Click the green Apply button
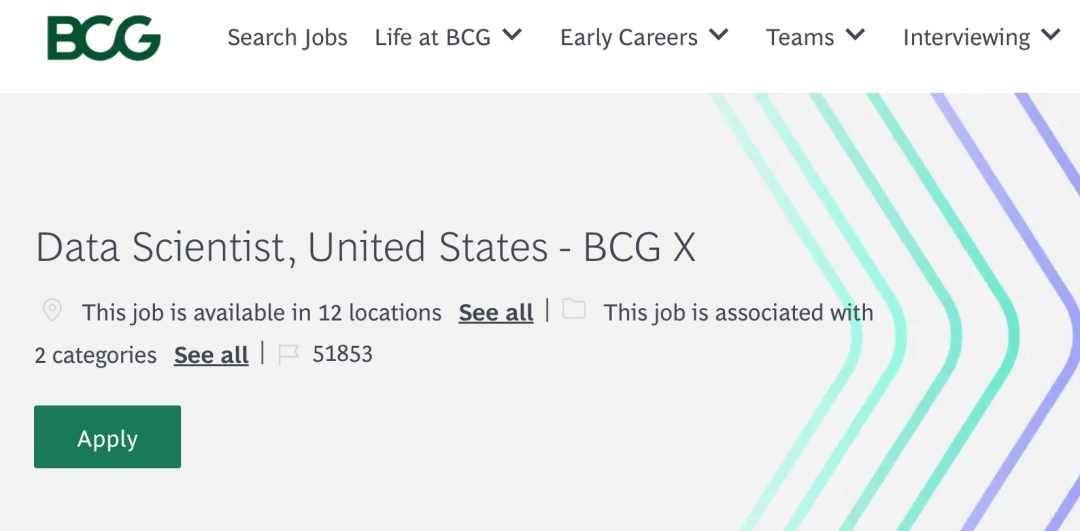 (107, 437)
